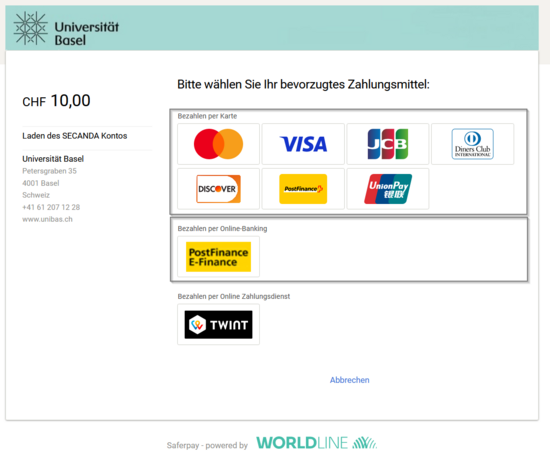The image size is (550, 462).
Task: Choose the Discover card option
Action: pos(218,189)
